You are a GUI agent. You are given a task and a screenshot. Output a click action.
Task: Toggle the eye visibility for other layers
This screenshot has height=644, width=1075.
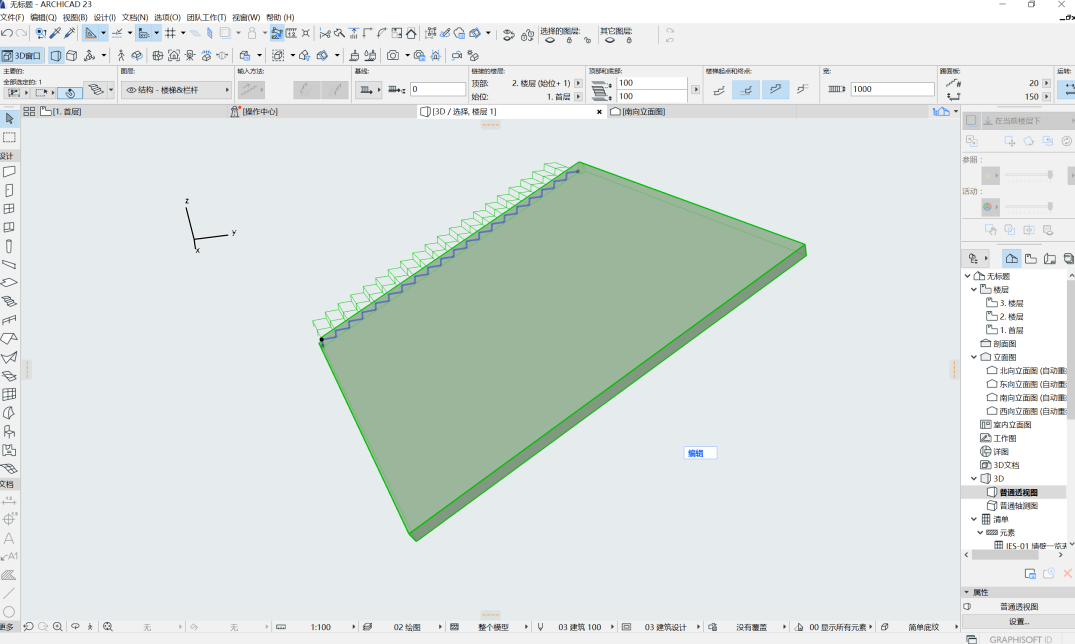tap(609, 40)
